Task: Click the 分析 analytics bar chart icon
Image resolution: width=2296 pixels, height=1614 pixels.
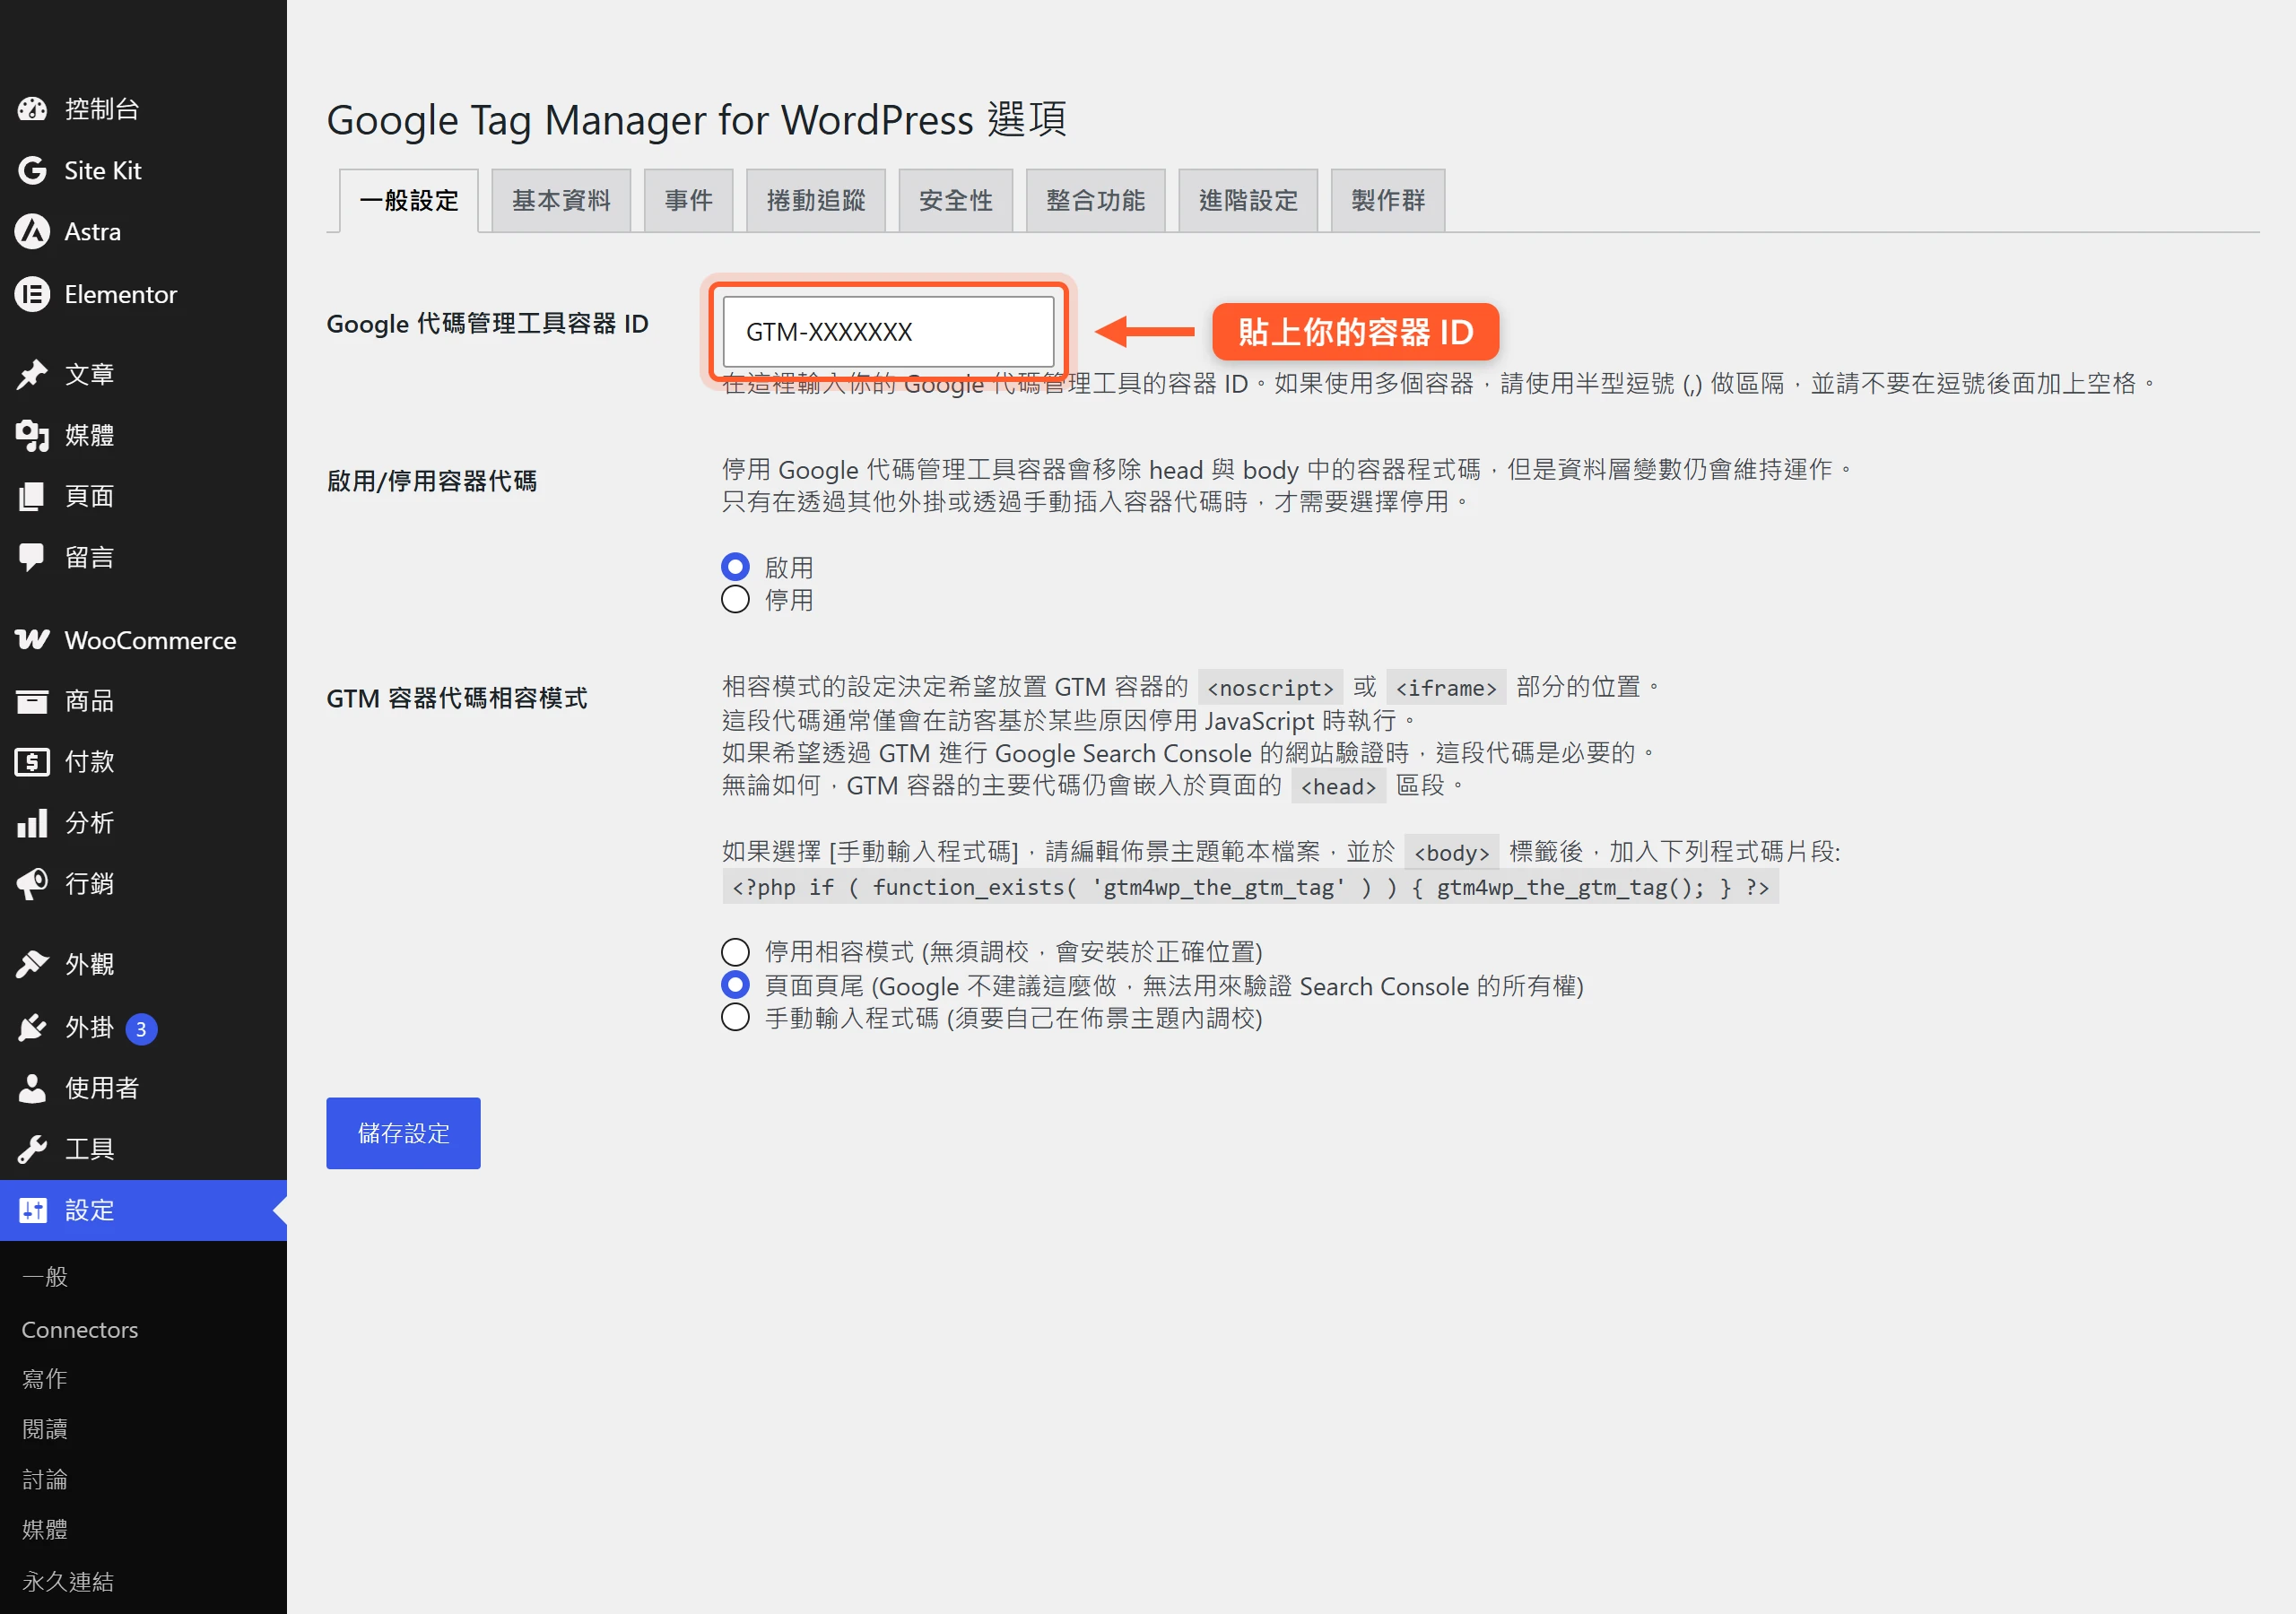Action: click(x=32, y=823)
